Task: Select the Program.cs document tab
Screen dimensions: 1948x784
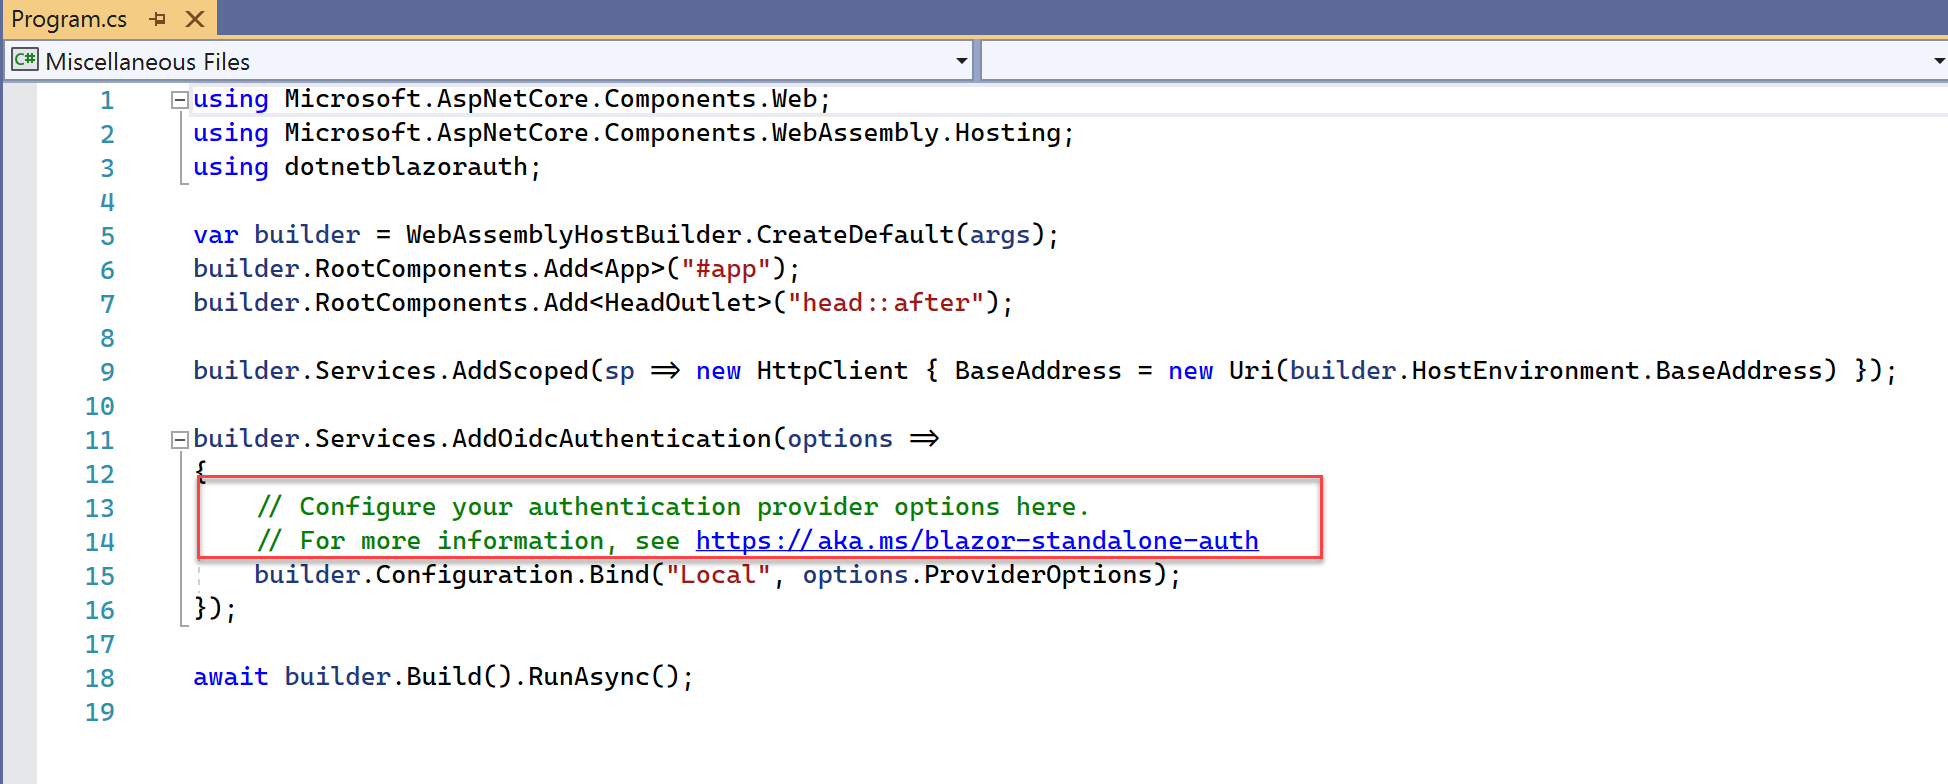Action: click(69, 19)
